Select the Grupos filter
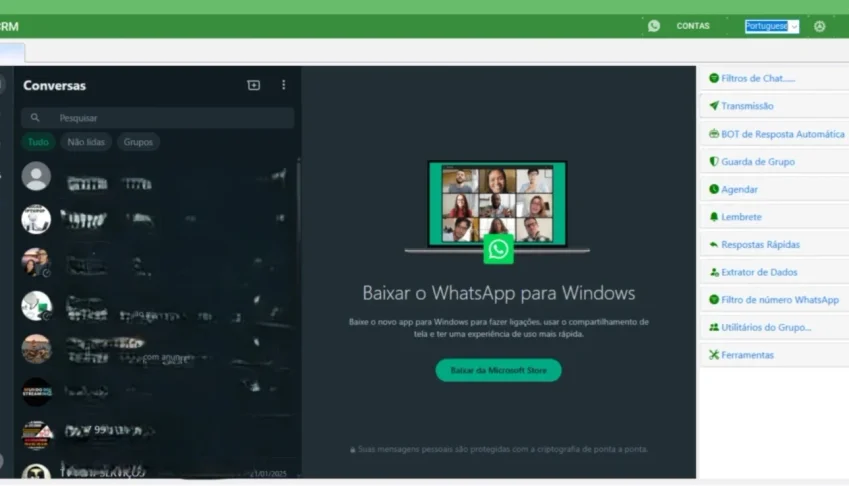The image size is (849, 486). pyautogui.click(x=138, y=142)
